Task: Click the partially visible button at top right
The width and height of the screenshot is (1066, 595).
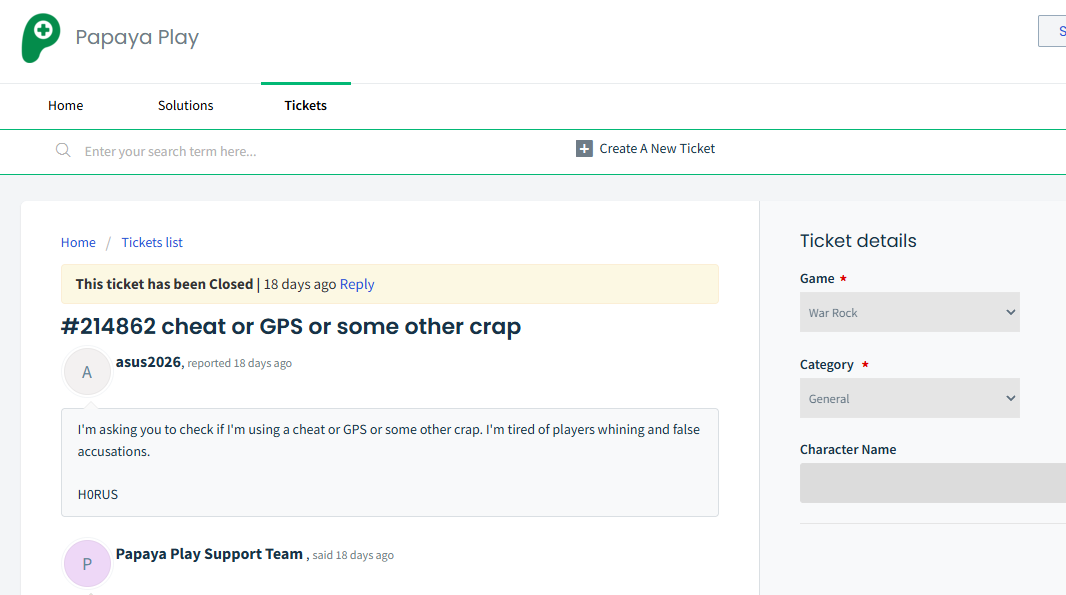Action: (1052, 31)
